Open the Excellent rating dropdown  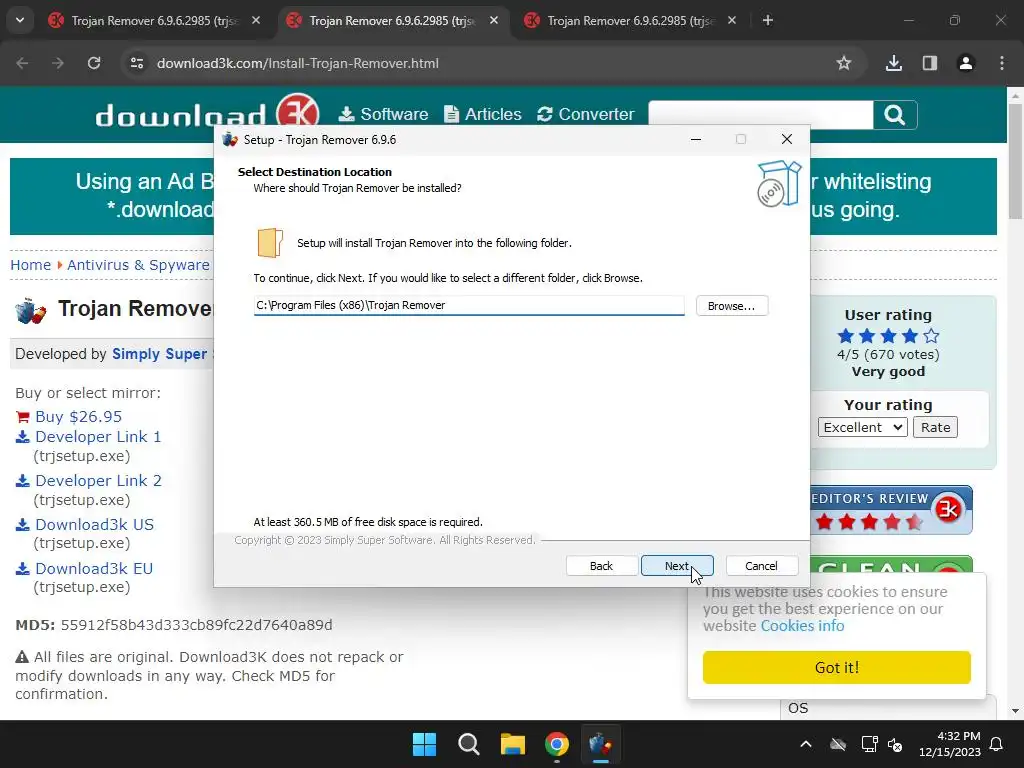pyautogui.click(x=862, y=427)
